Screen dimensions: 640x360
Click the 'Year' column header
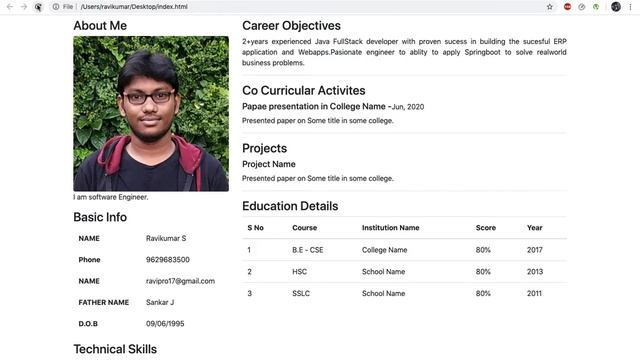click(535, 228)
